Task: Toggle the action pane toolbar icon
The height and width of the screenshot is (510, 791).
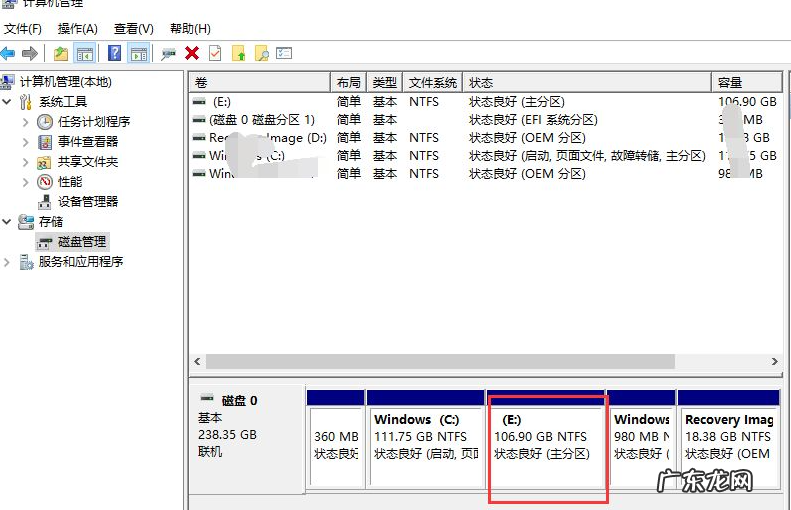Action: tap(139, 53)
